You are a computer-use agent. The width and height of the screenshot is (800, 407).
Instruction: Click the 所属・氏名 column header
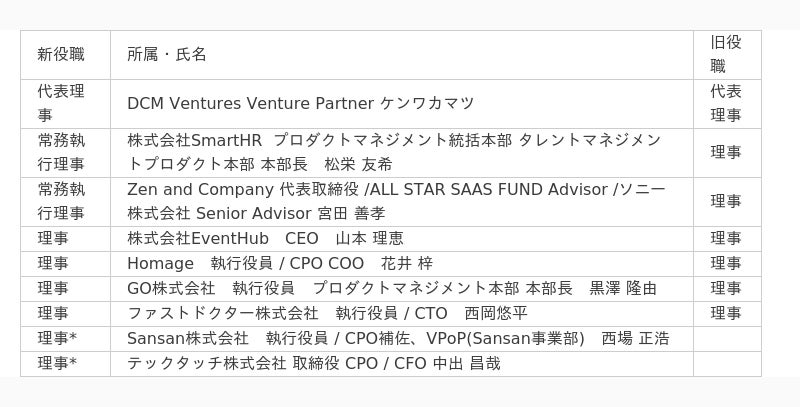(402, 55)
